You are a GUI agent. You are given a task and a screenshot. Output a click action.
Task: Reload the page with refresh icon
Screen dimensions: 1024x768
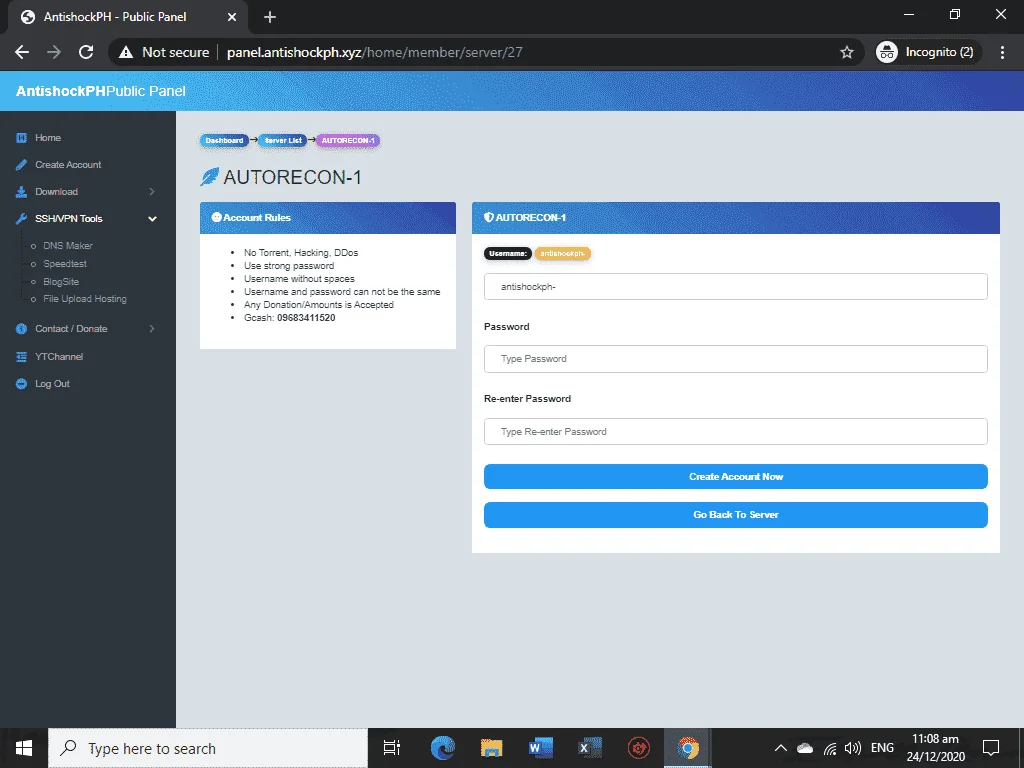coord(86,52)
